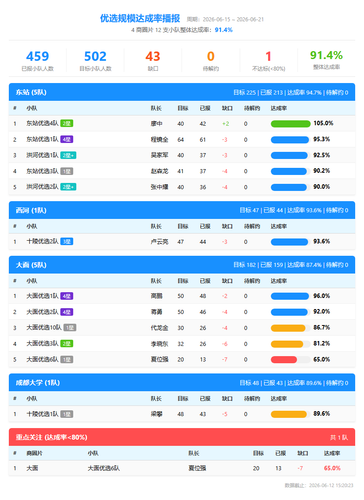
Task: Click the green +2 gap value
Action: [226, 124]
